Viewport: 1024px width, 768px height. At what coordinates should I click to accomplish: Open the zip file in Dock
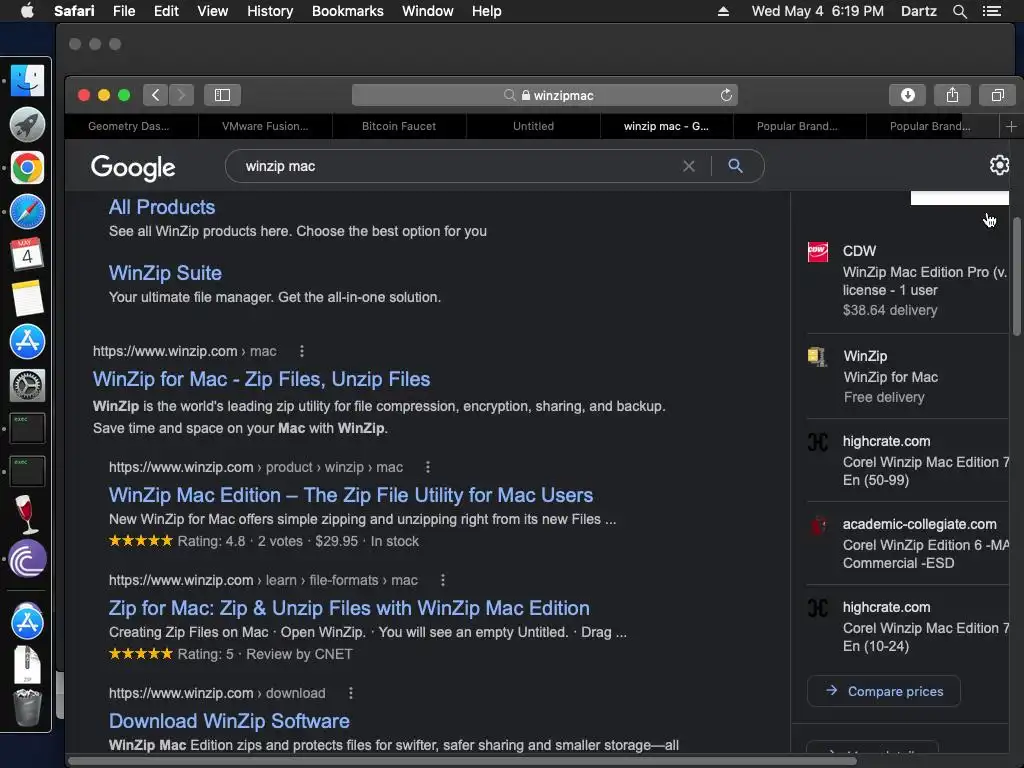27,664
